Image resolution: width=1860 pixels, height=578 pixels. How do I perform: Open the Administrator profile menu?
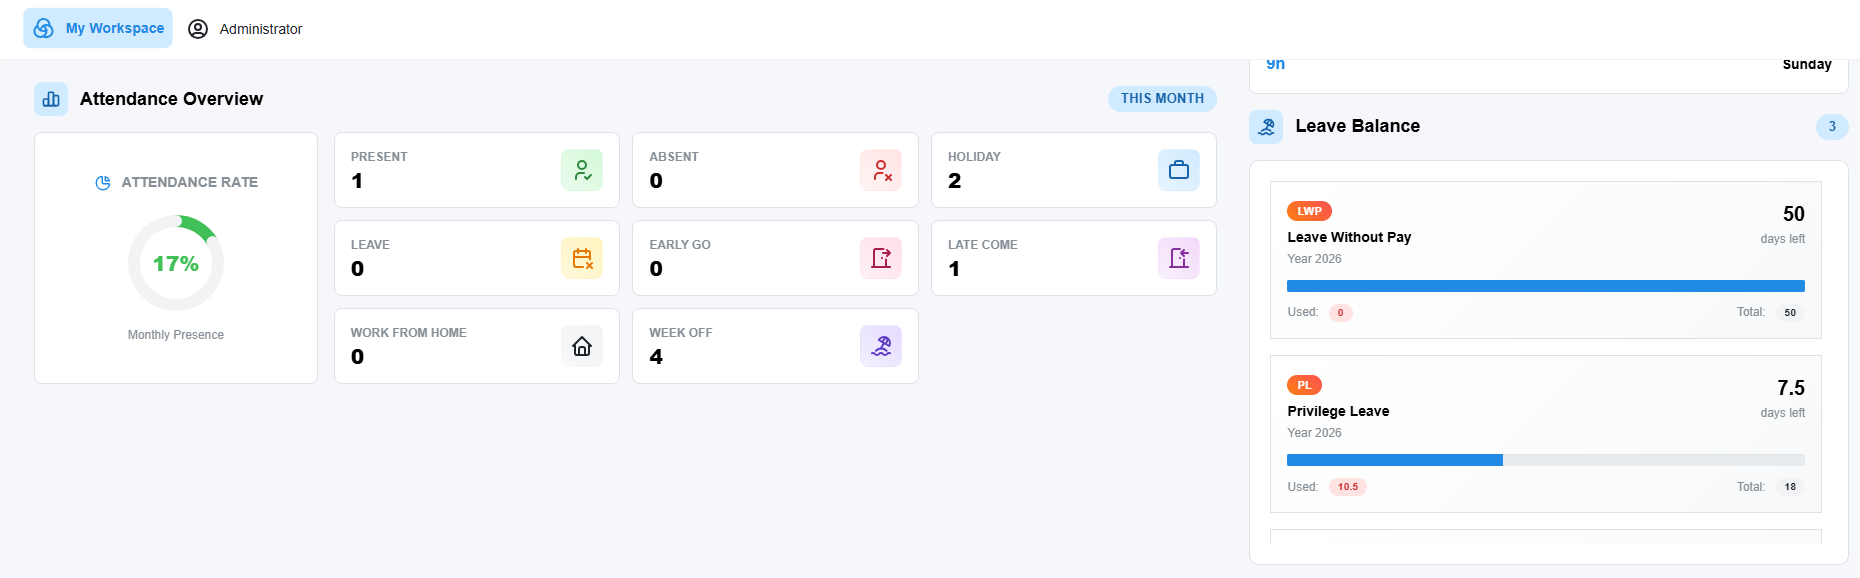245,29
